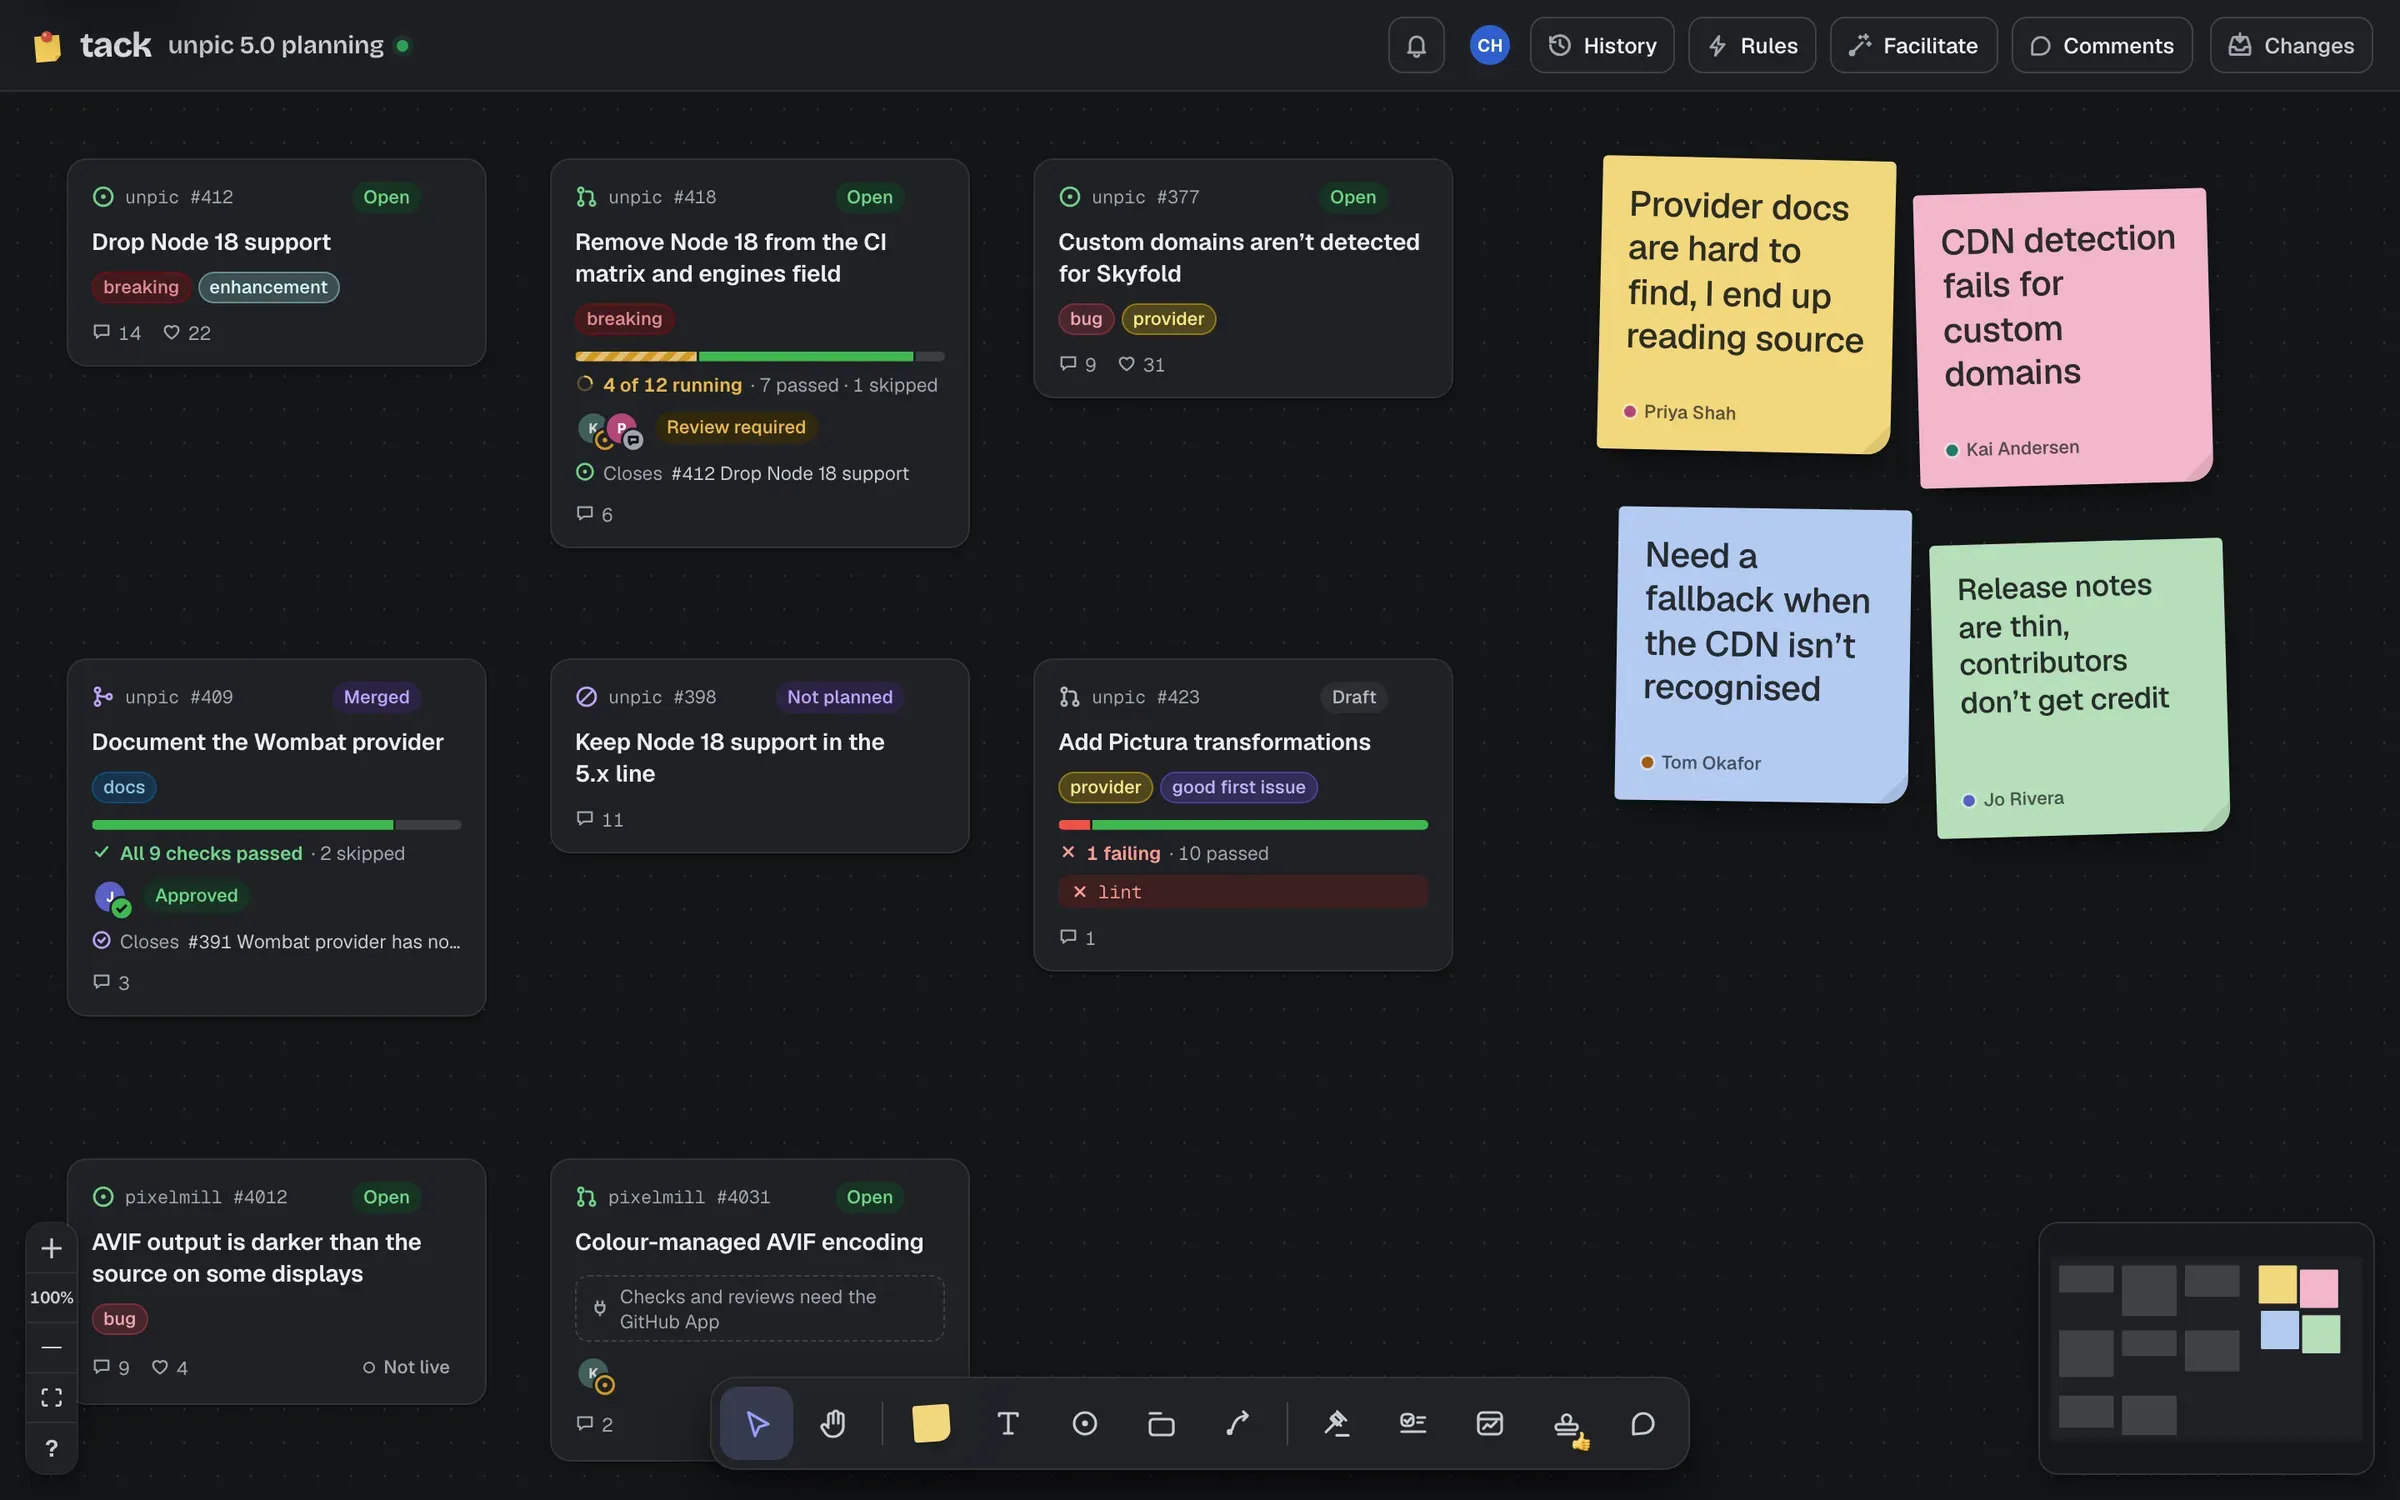Select the thumbs-up stamp tool

click(1568, 1422)
